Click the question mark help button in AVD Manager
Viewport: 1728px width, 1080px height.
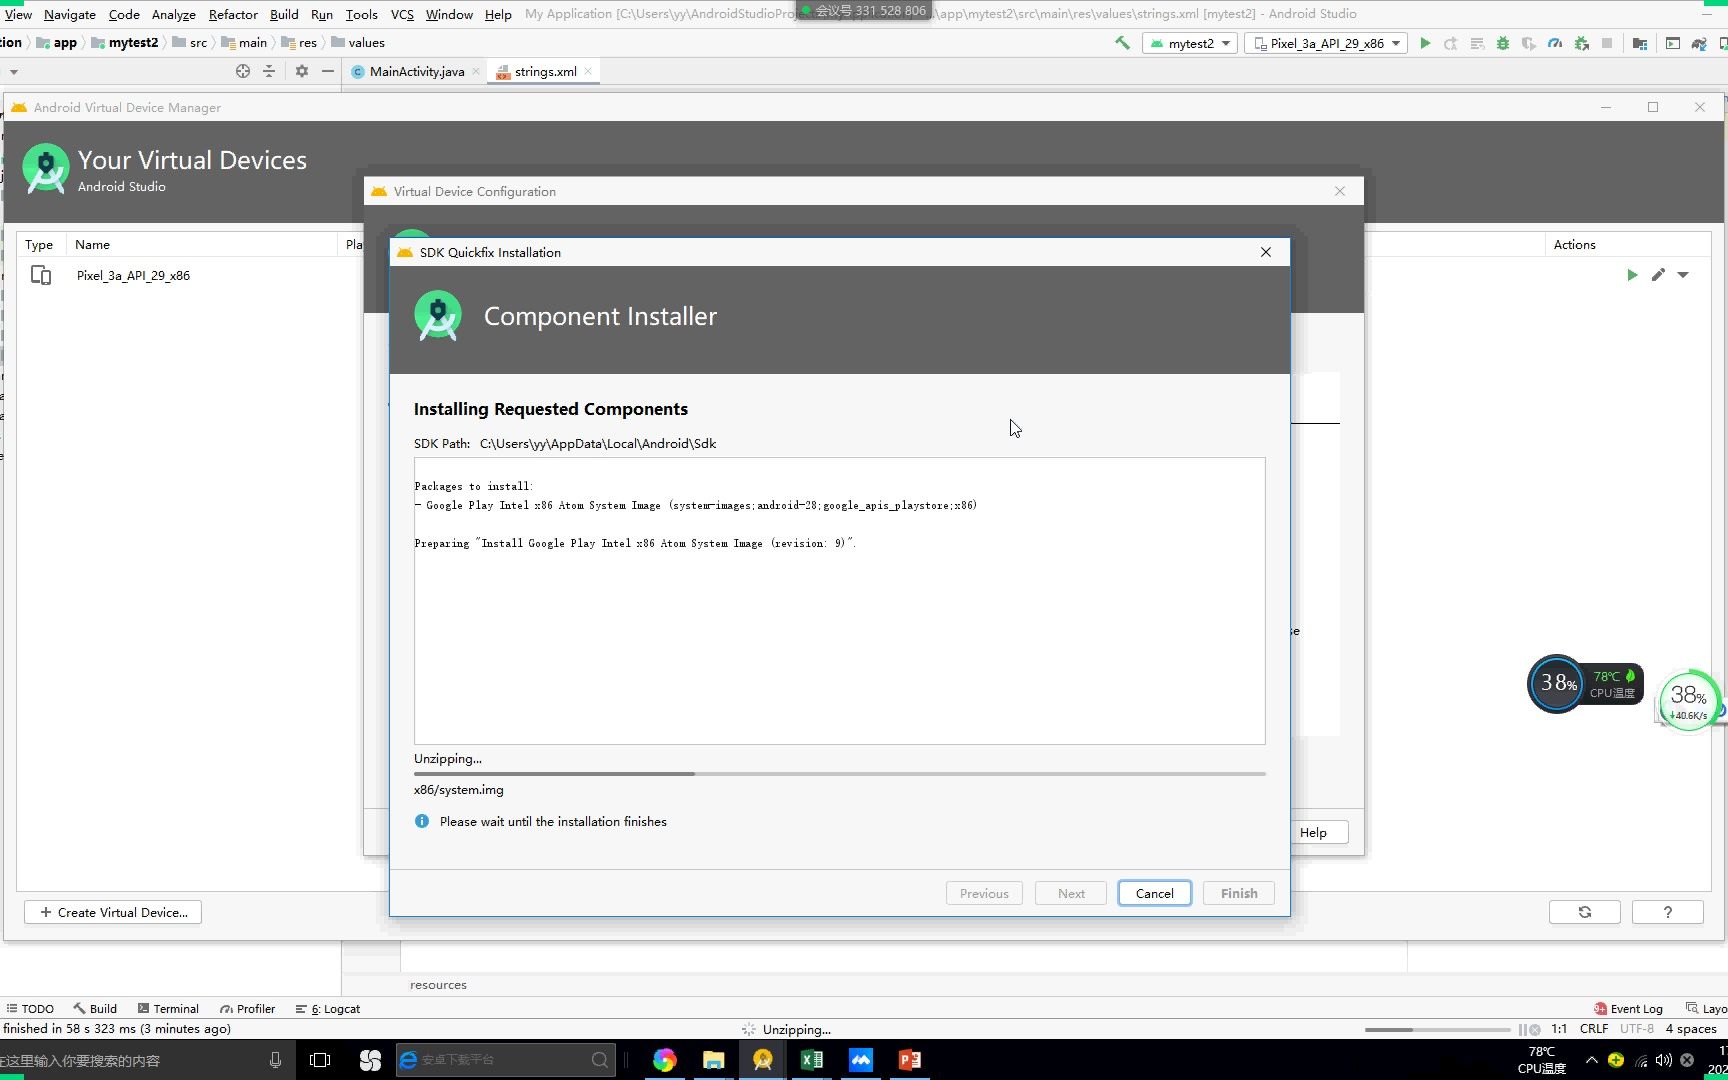(x=1667, y=912)
